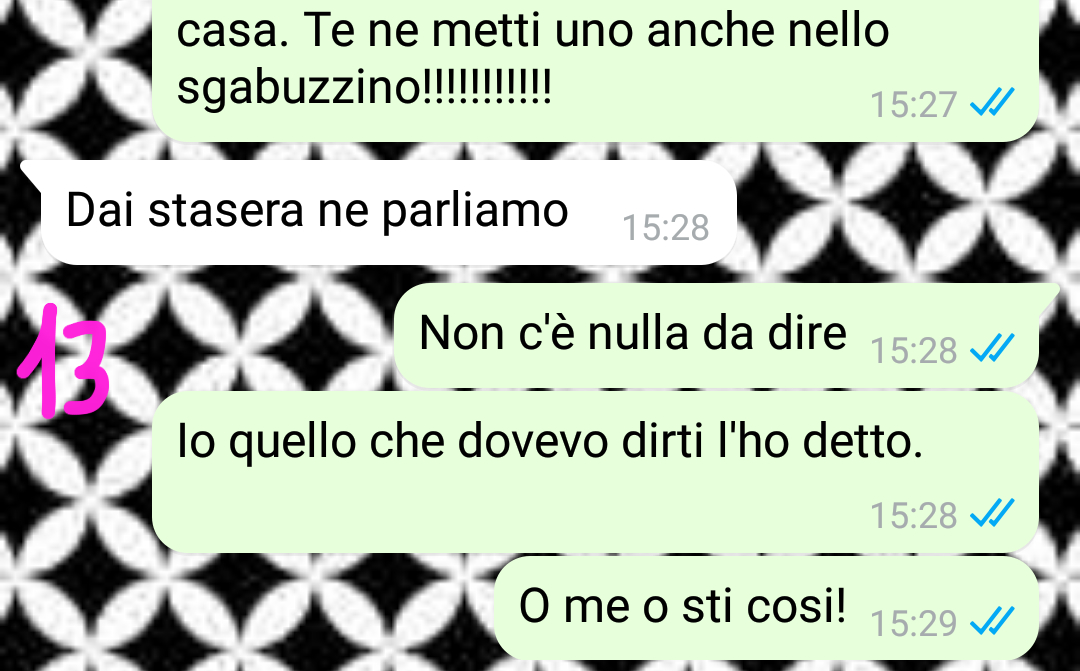Click the word 'parliamo' in white bubble
Viewport: 1080px width, 671px height.
[x=475, y=211]
